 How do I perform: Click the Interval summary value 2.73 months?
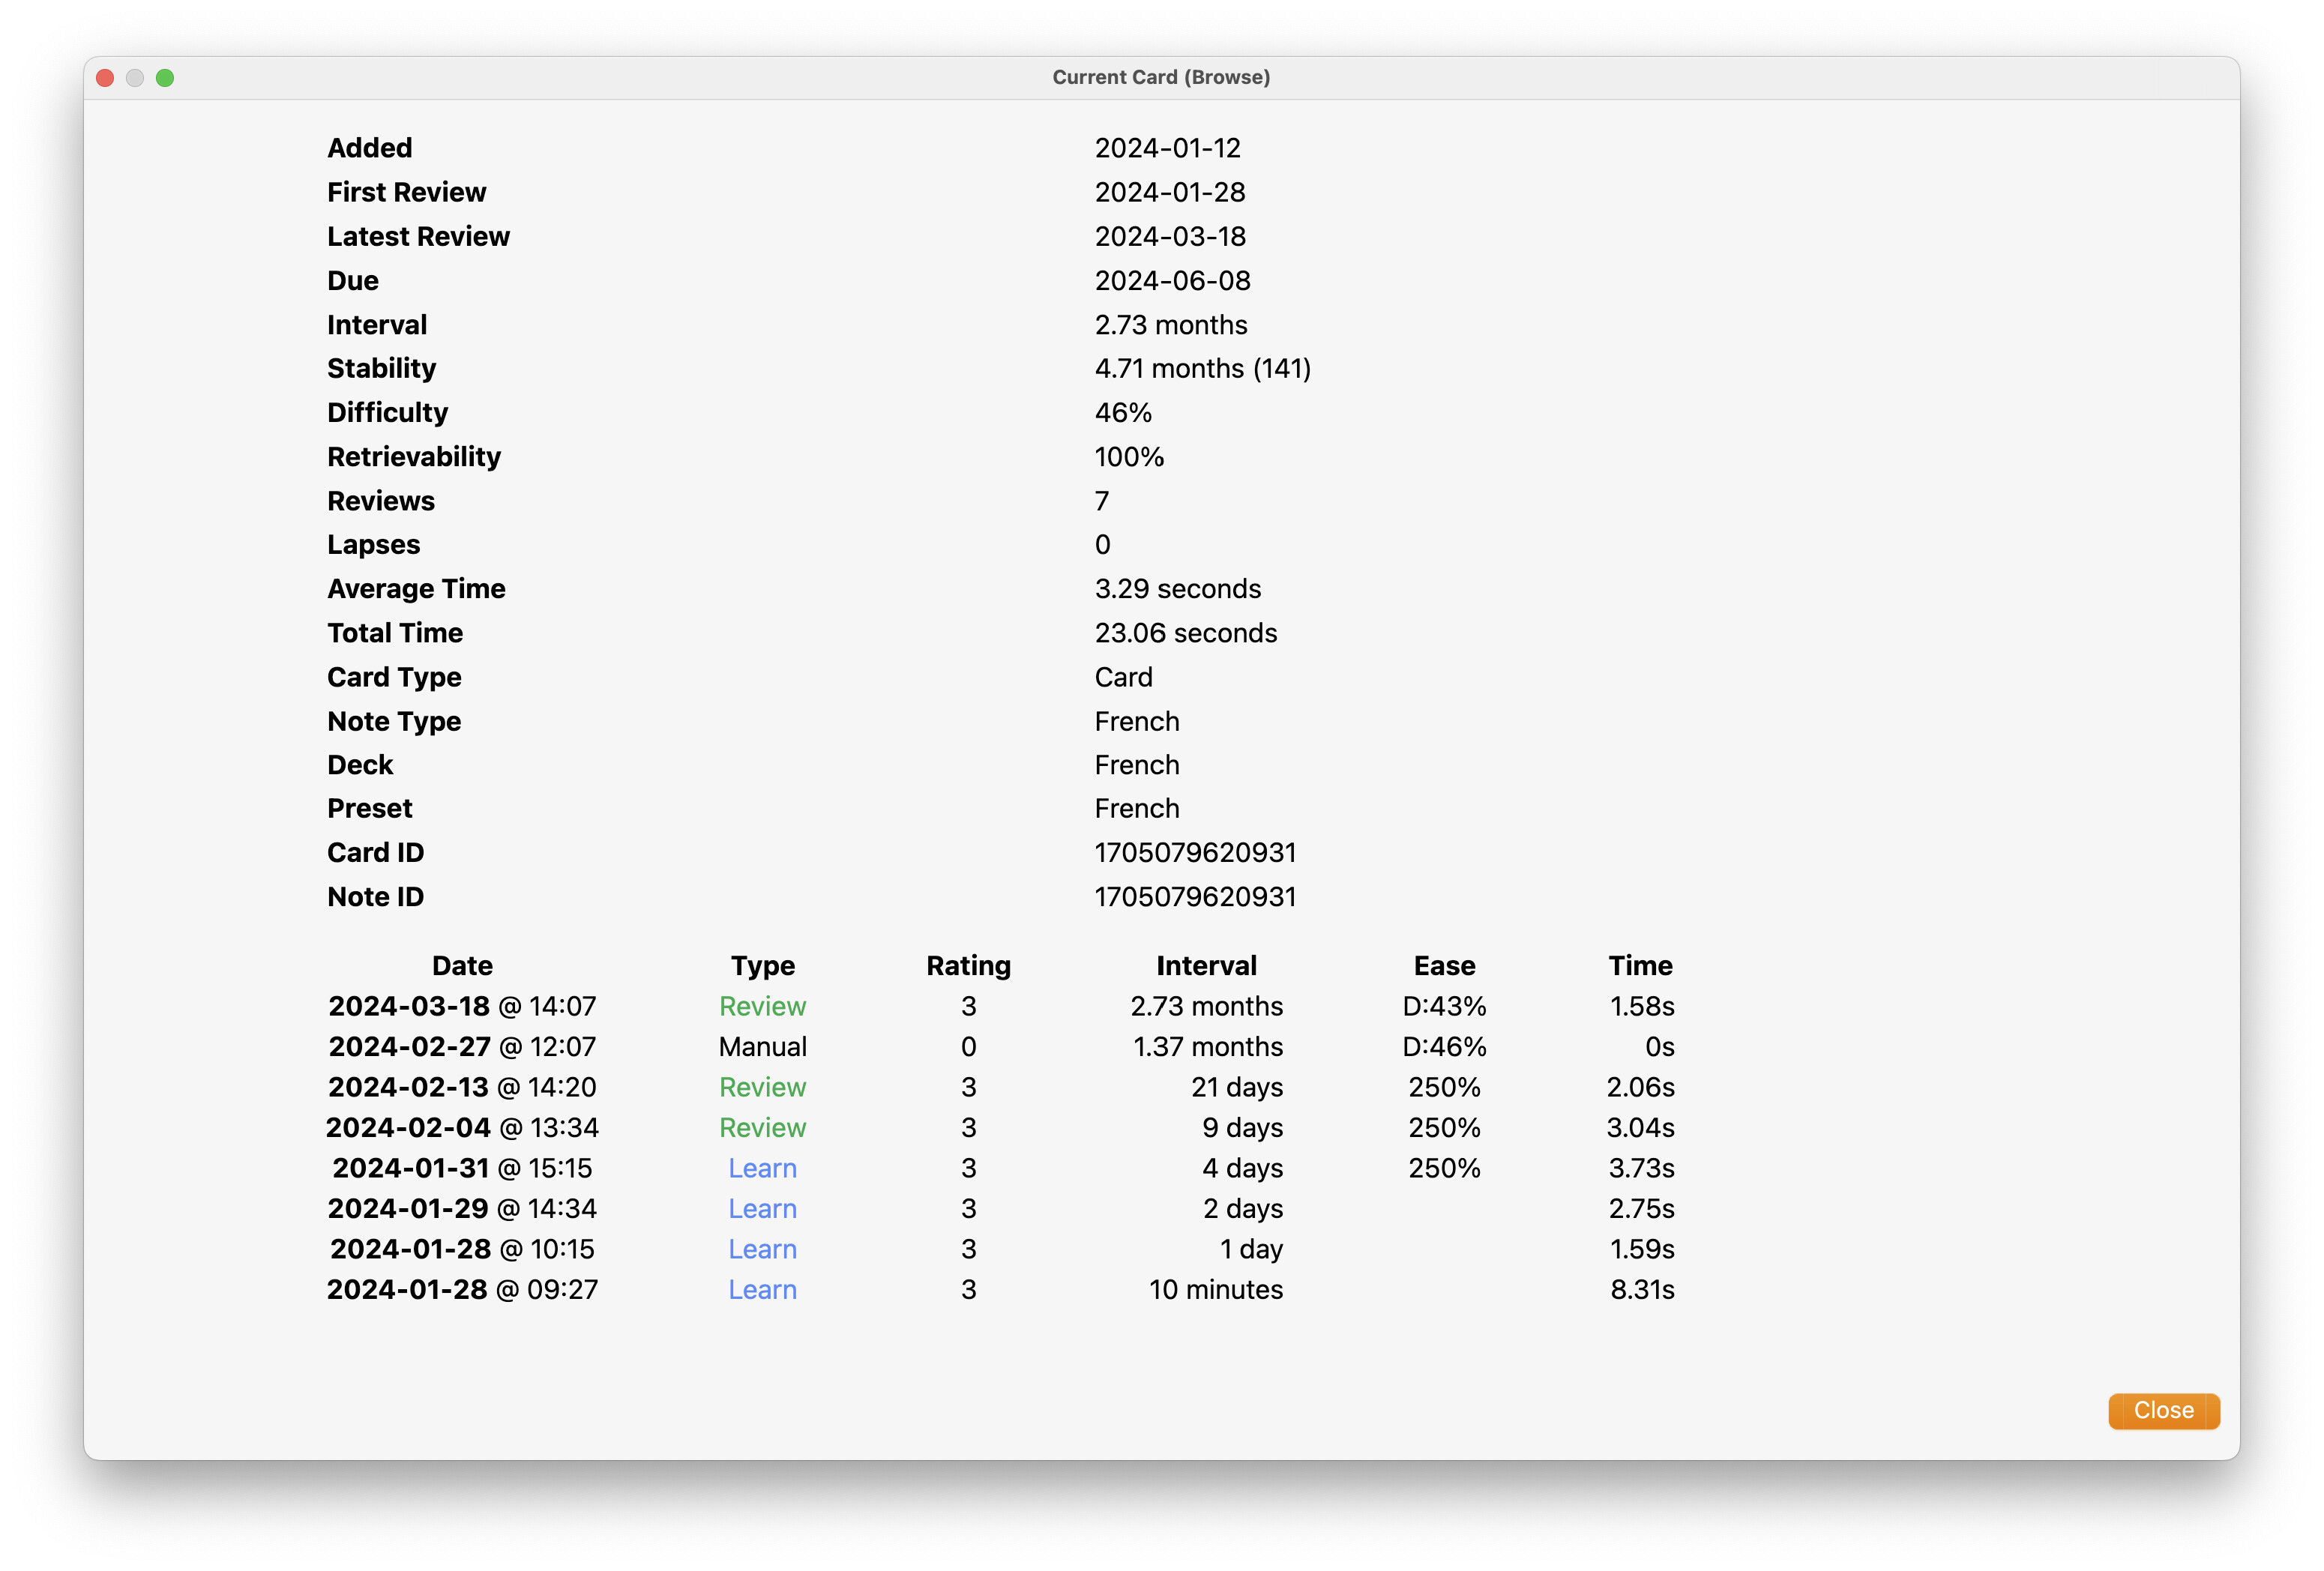point(1170,324)
